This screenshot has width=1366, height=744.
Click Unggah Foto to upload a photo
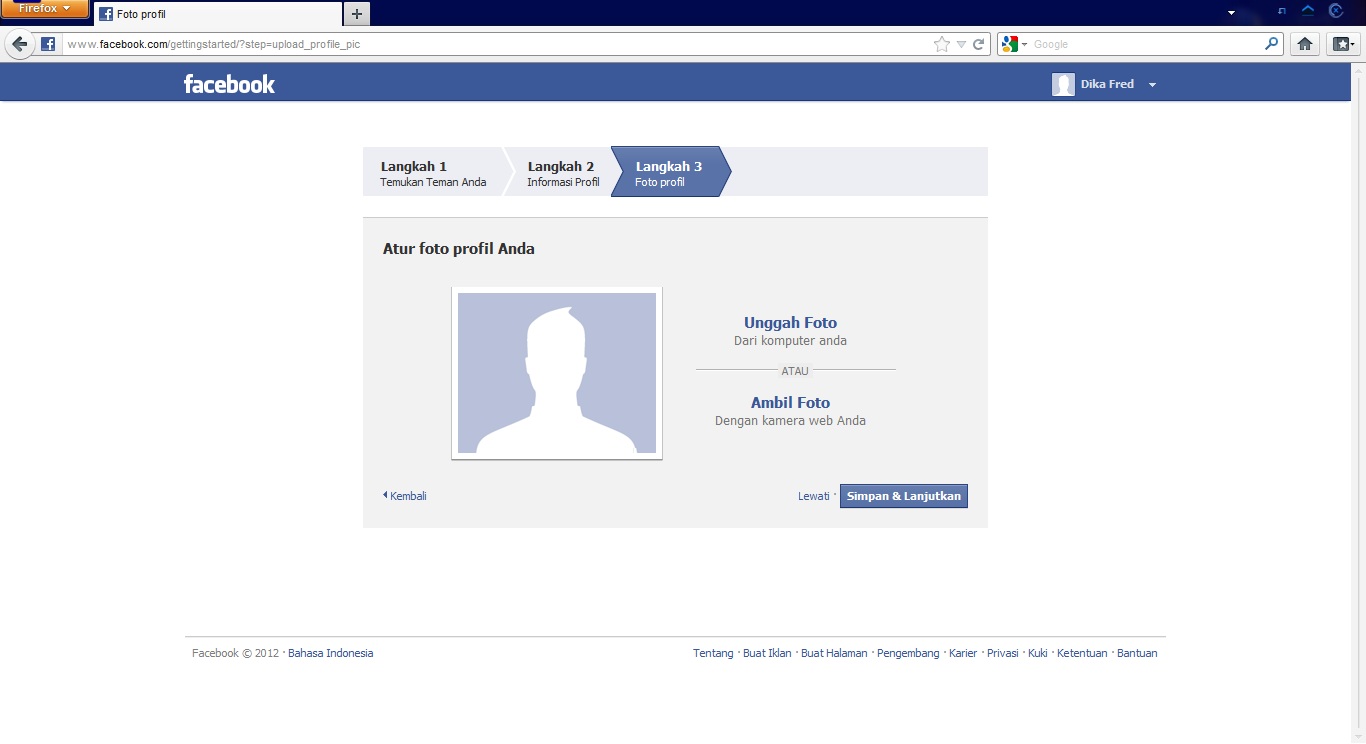(790, 323)
